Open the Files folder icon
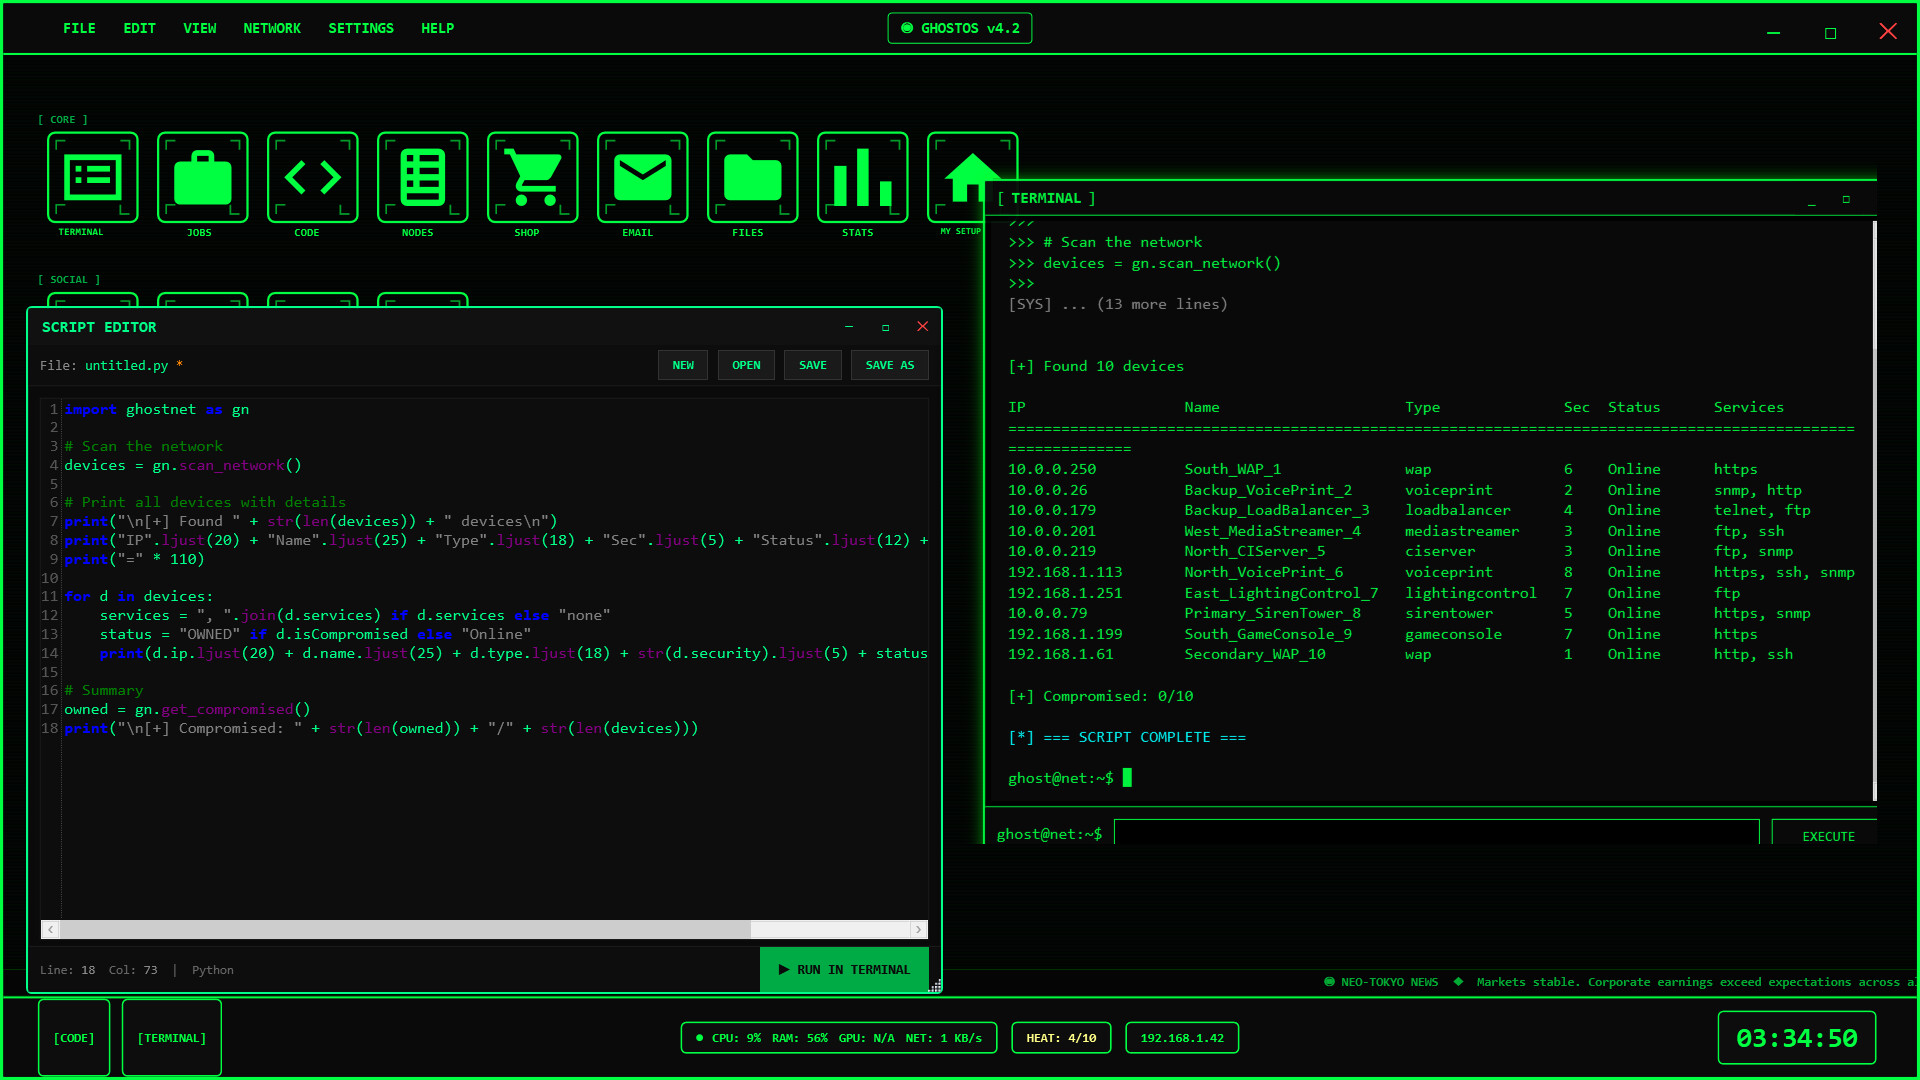The width and height of the screenshot is (1920, 1080). point(752,177)
